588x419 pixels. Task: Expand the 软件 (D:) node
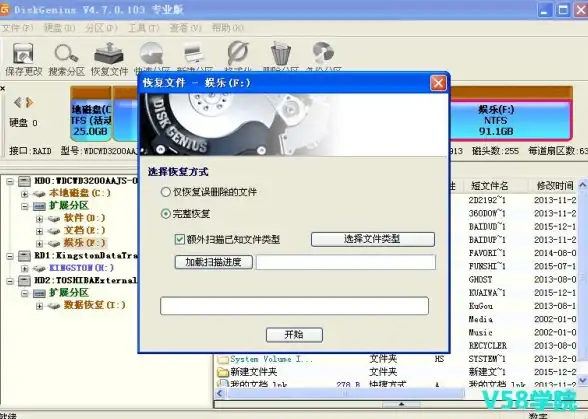pyautogui.click(x=39, y=219)
